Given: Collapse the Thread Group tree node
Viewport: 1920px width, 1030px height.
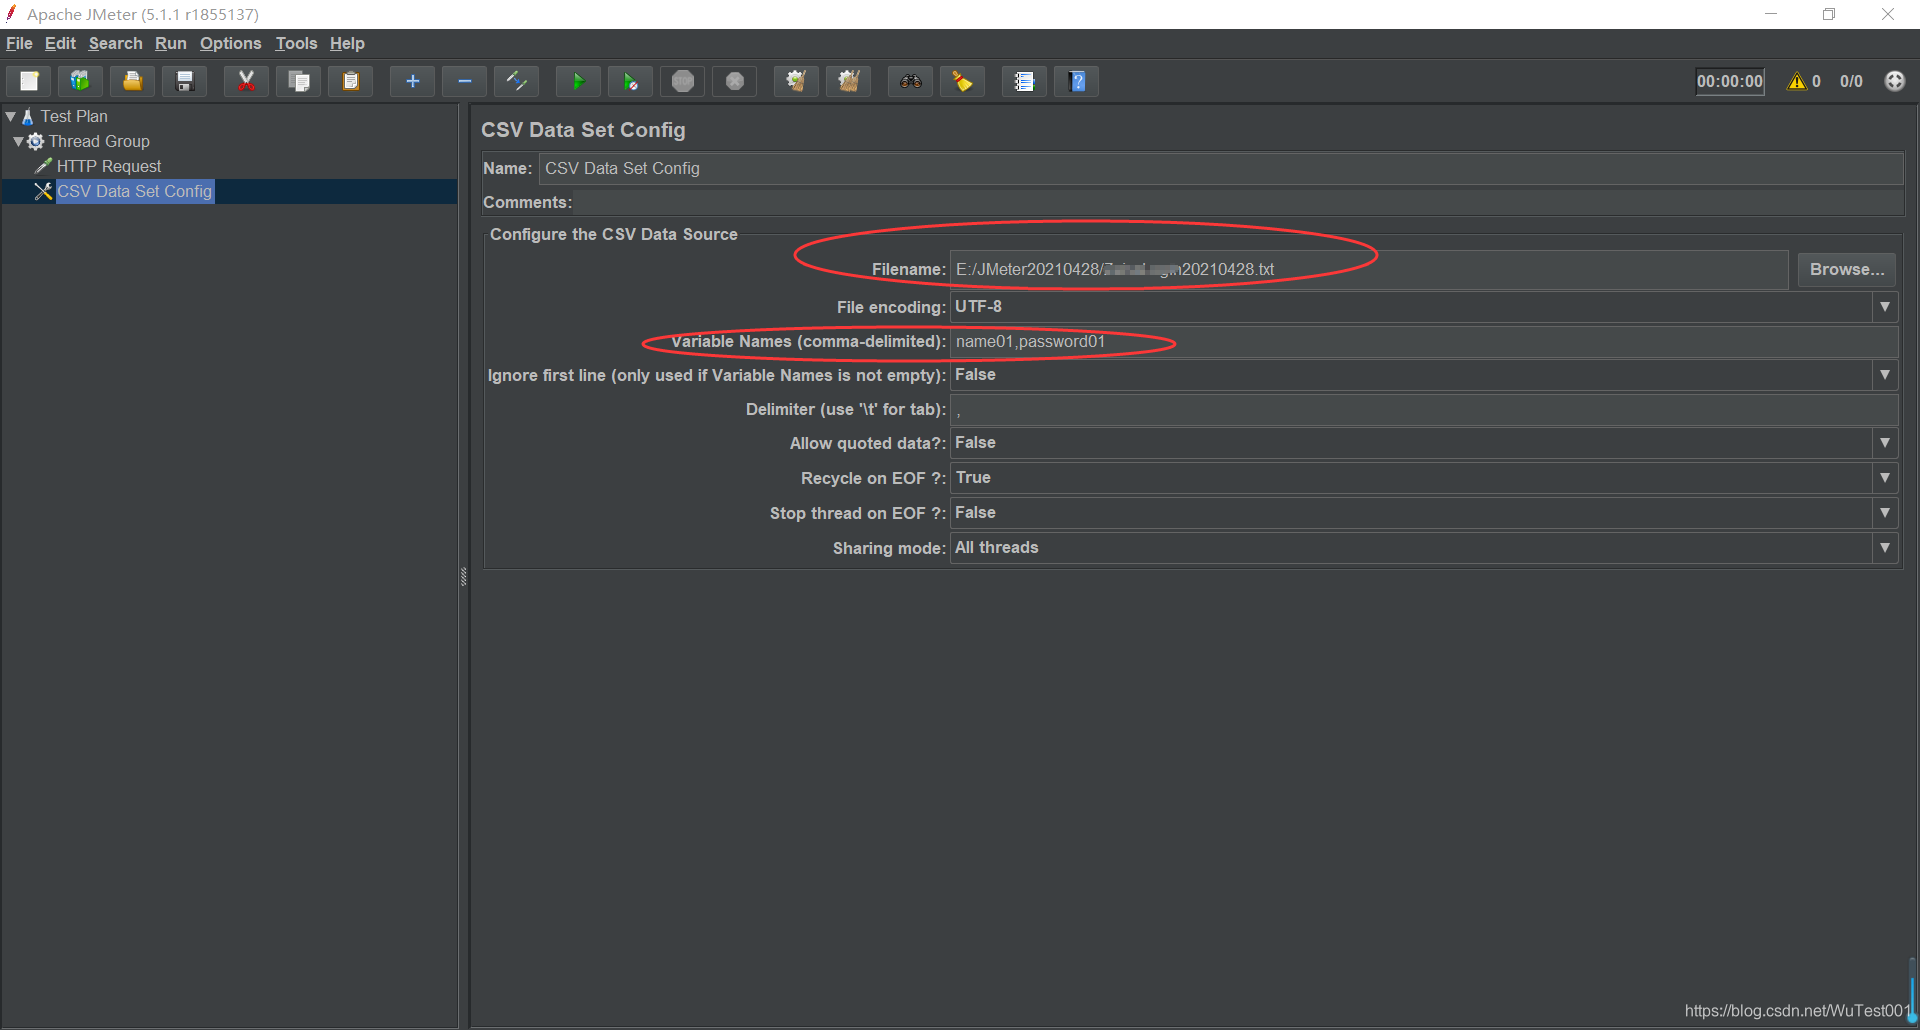Looking at the screenshot, I should pos(18,141).
